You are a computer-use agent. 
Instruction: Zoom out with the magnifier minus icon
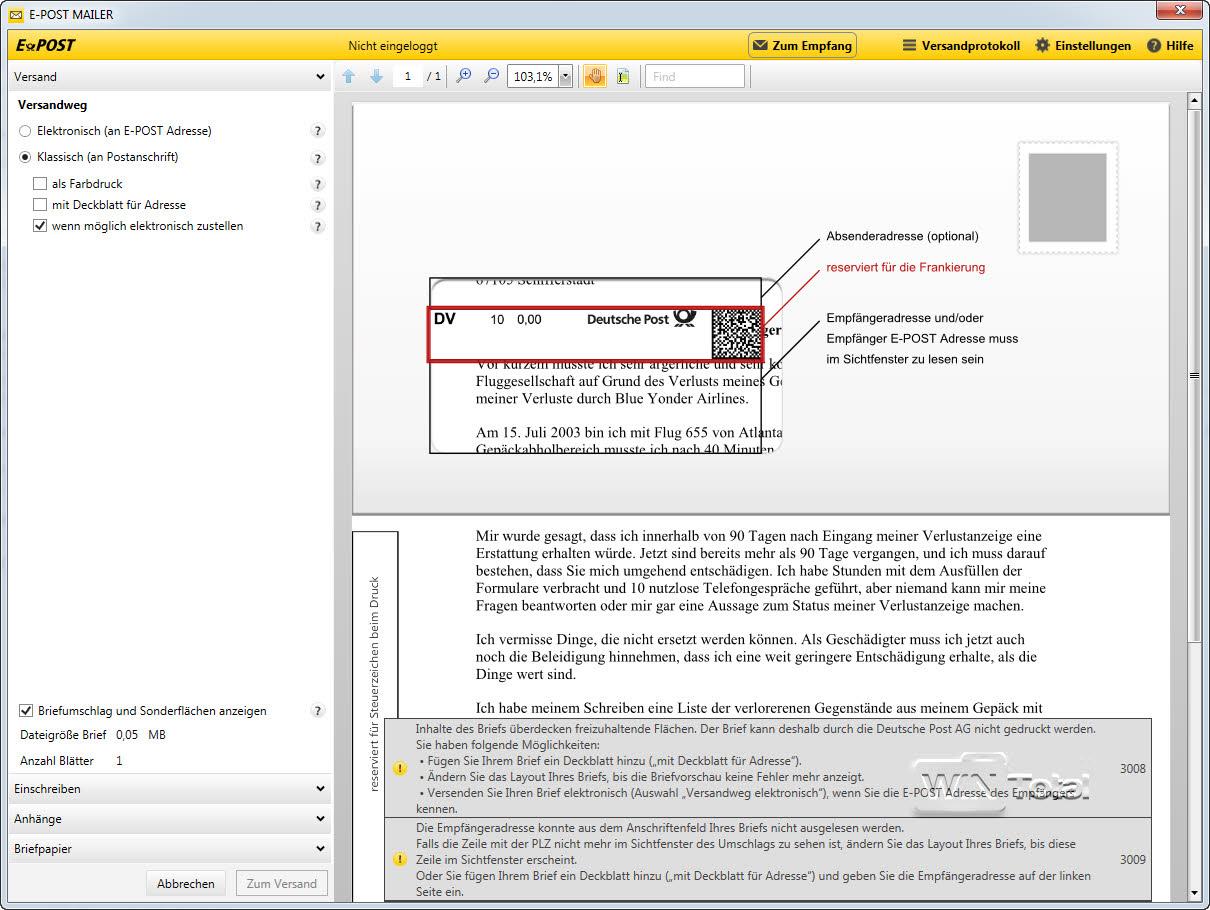pos(491,76)
